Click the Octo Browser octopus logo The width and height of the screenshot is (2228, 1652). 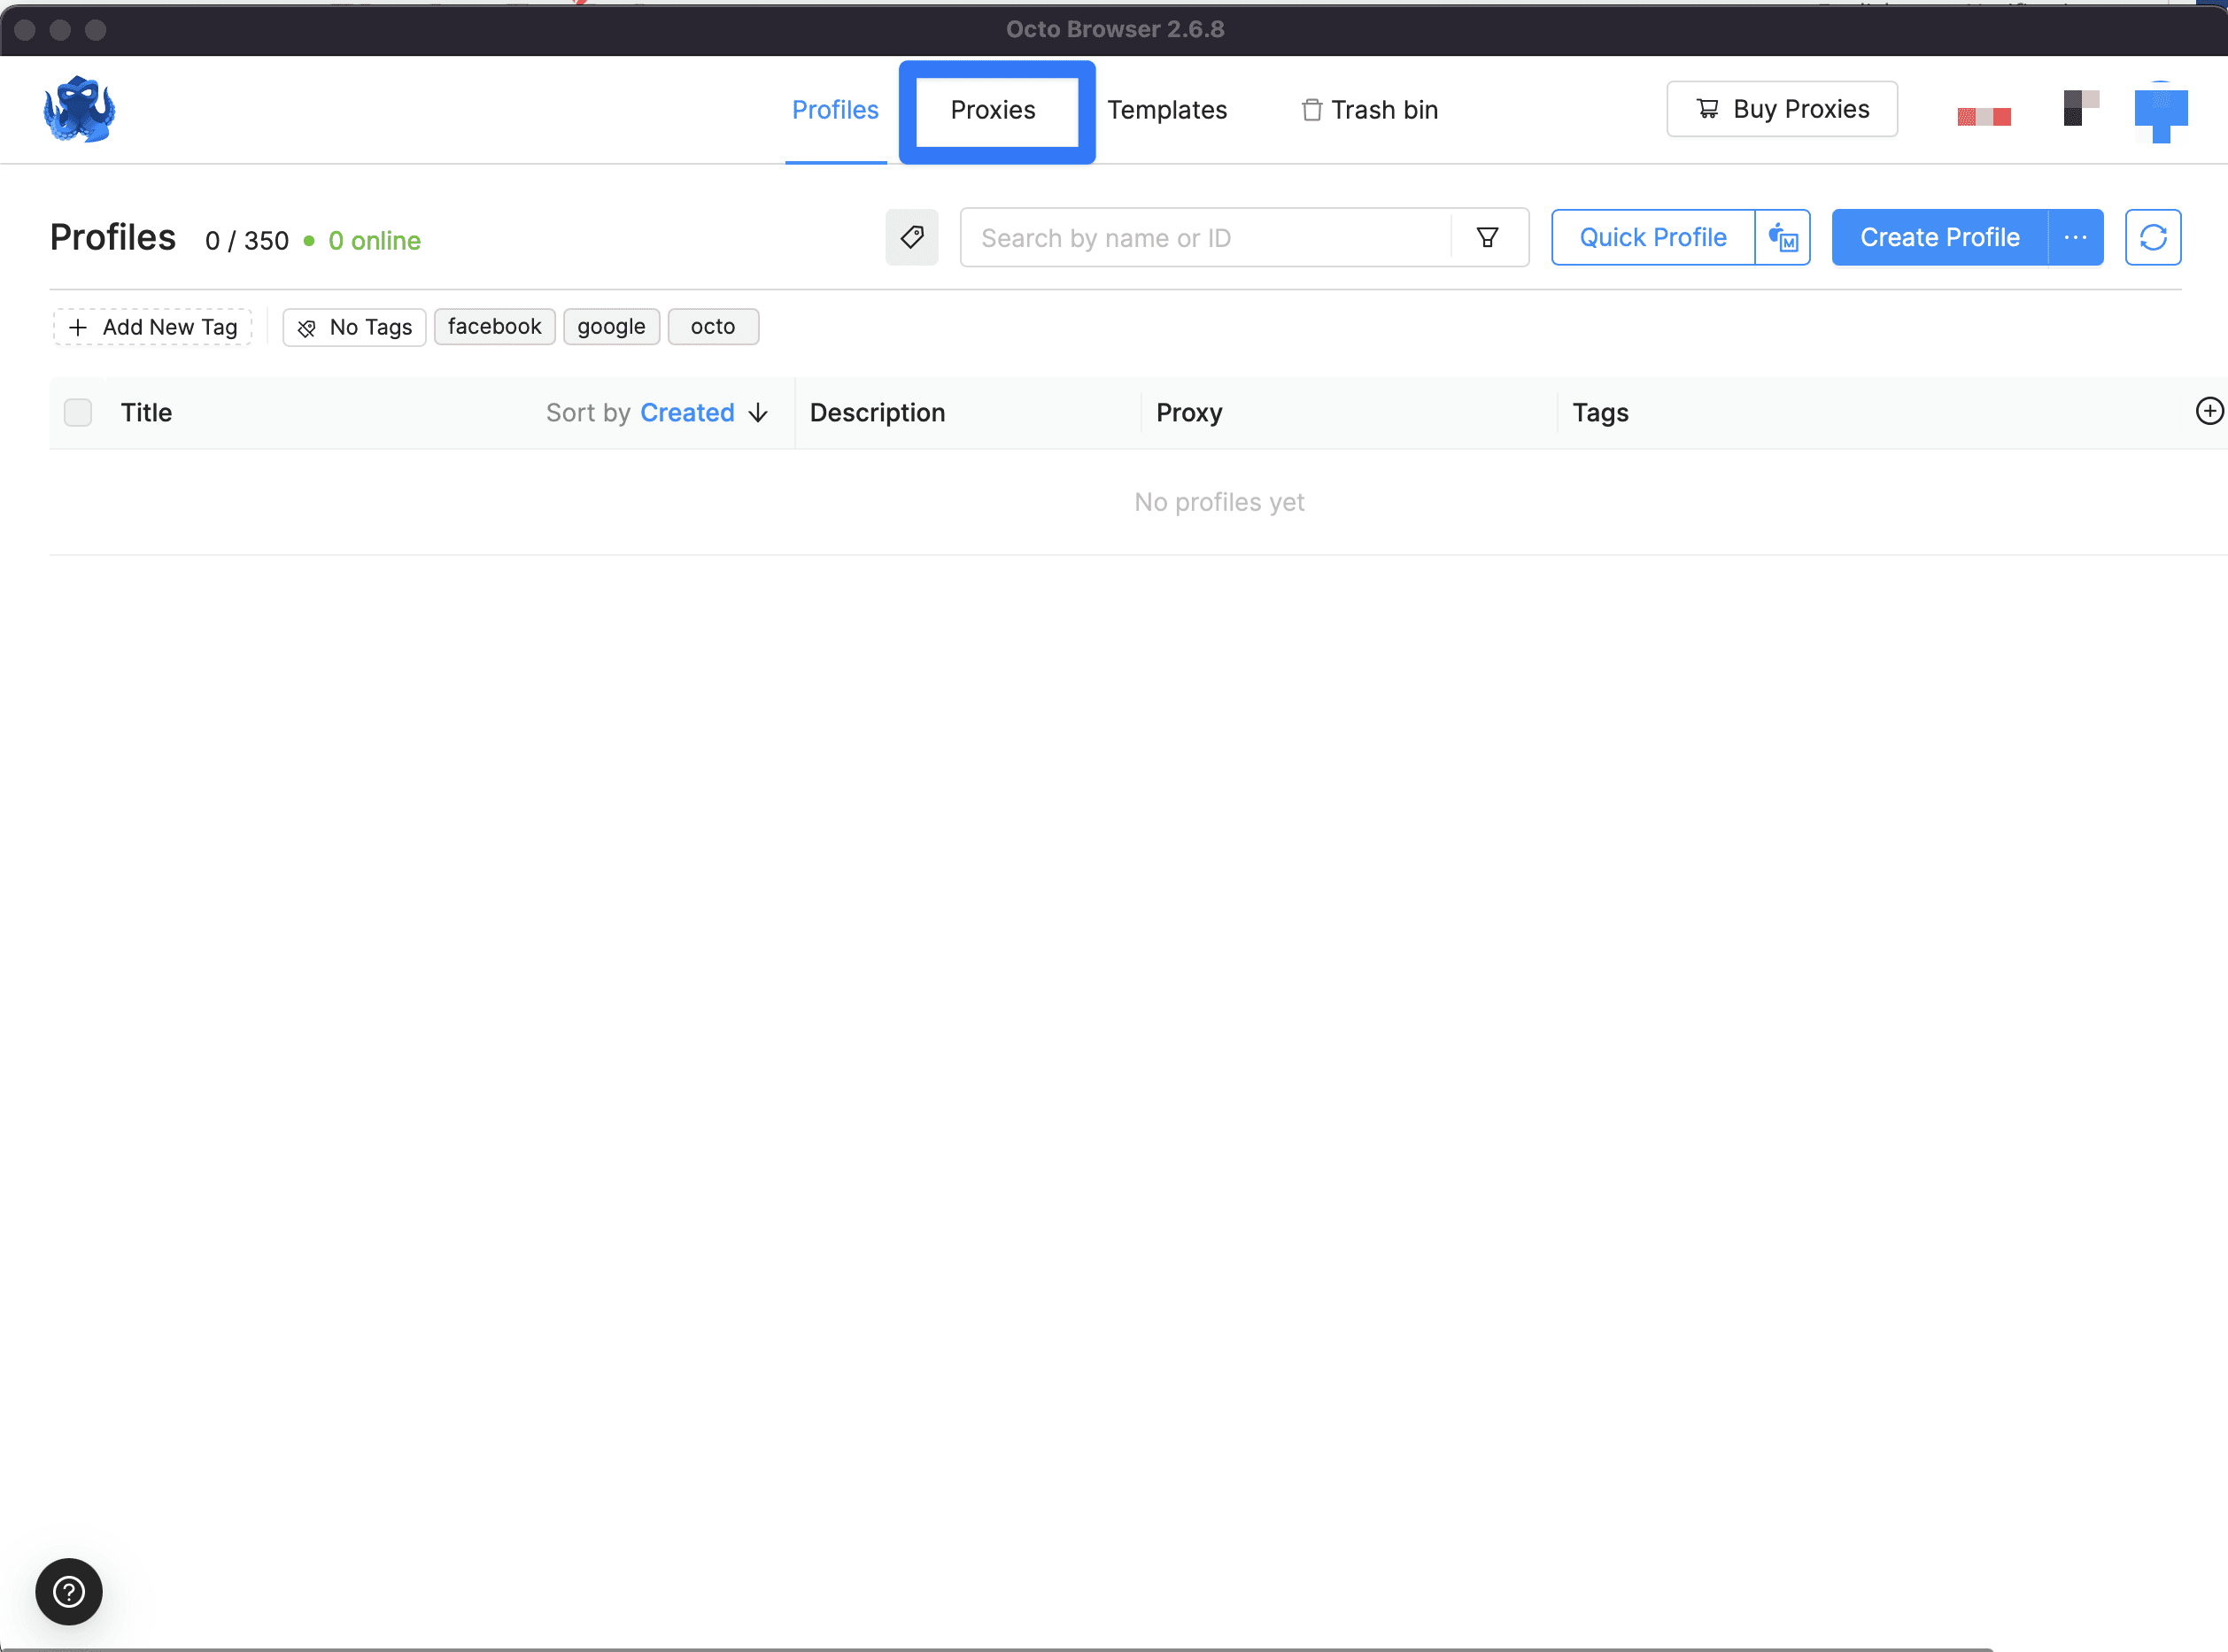(79, 109)
